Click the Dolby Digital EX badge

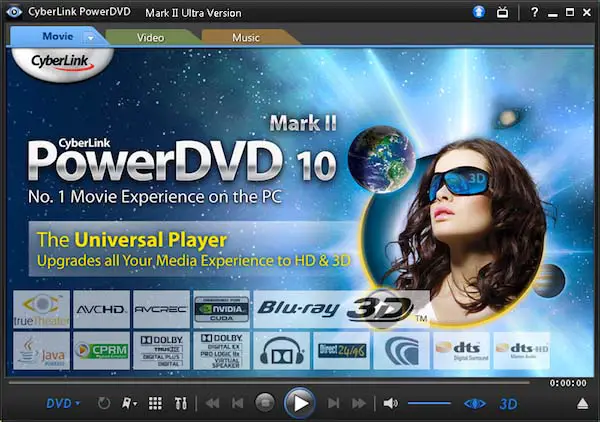pyautogui.click(x=222, y=350)
